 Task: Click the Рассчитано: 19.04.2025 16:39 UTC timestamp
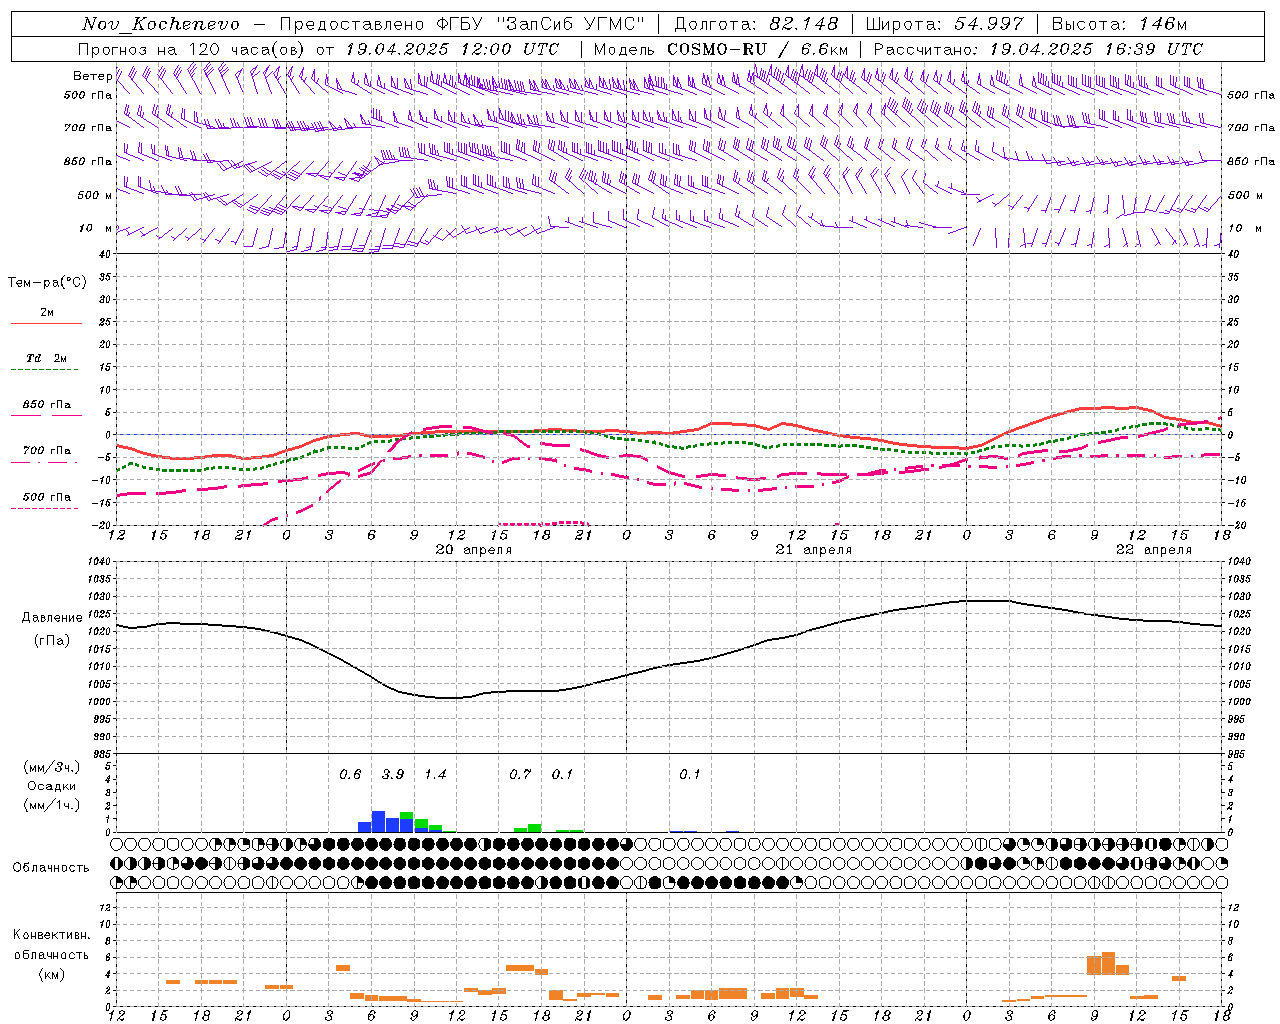point(1038,49)
